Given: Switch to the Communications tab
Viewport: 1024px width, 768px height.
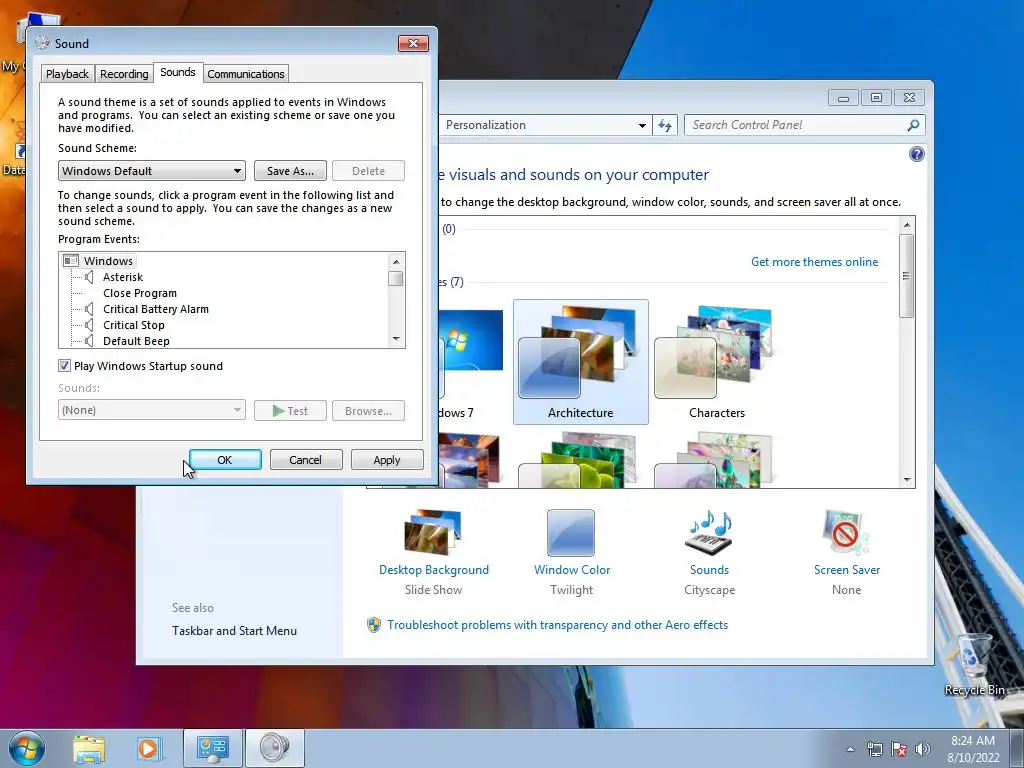Looking at the screenshot, I should pos(246,74).
